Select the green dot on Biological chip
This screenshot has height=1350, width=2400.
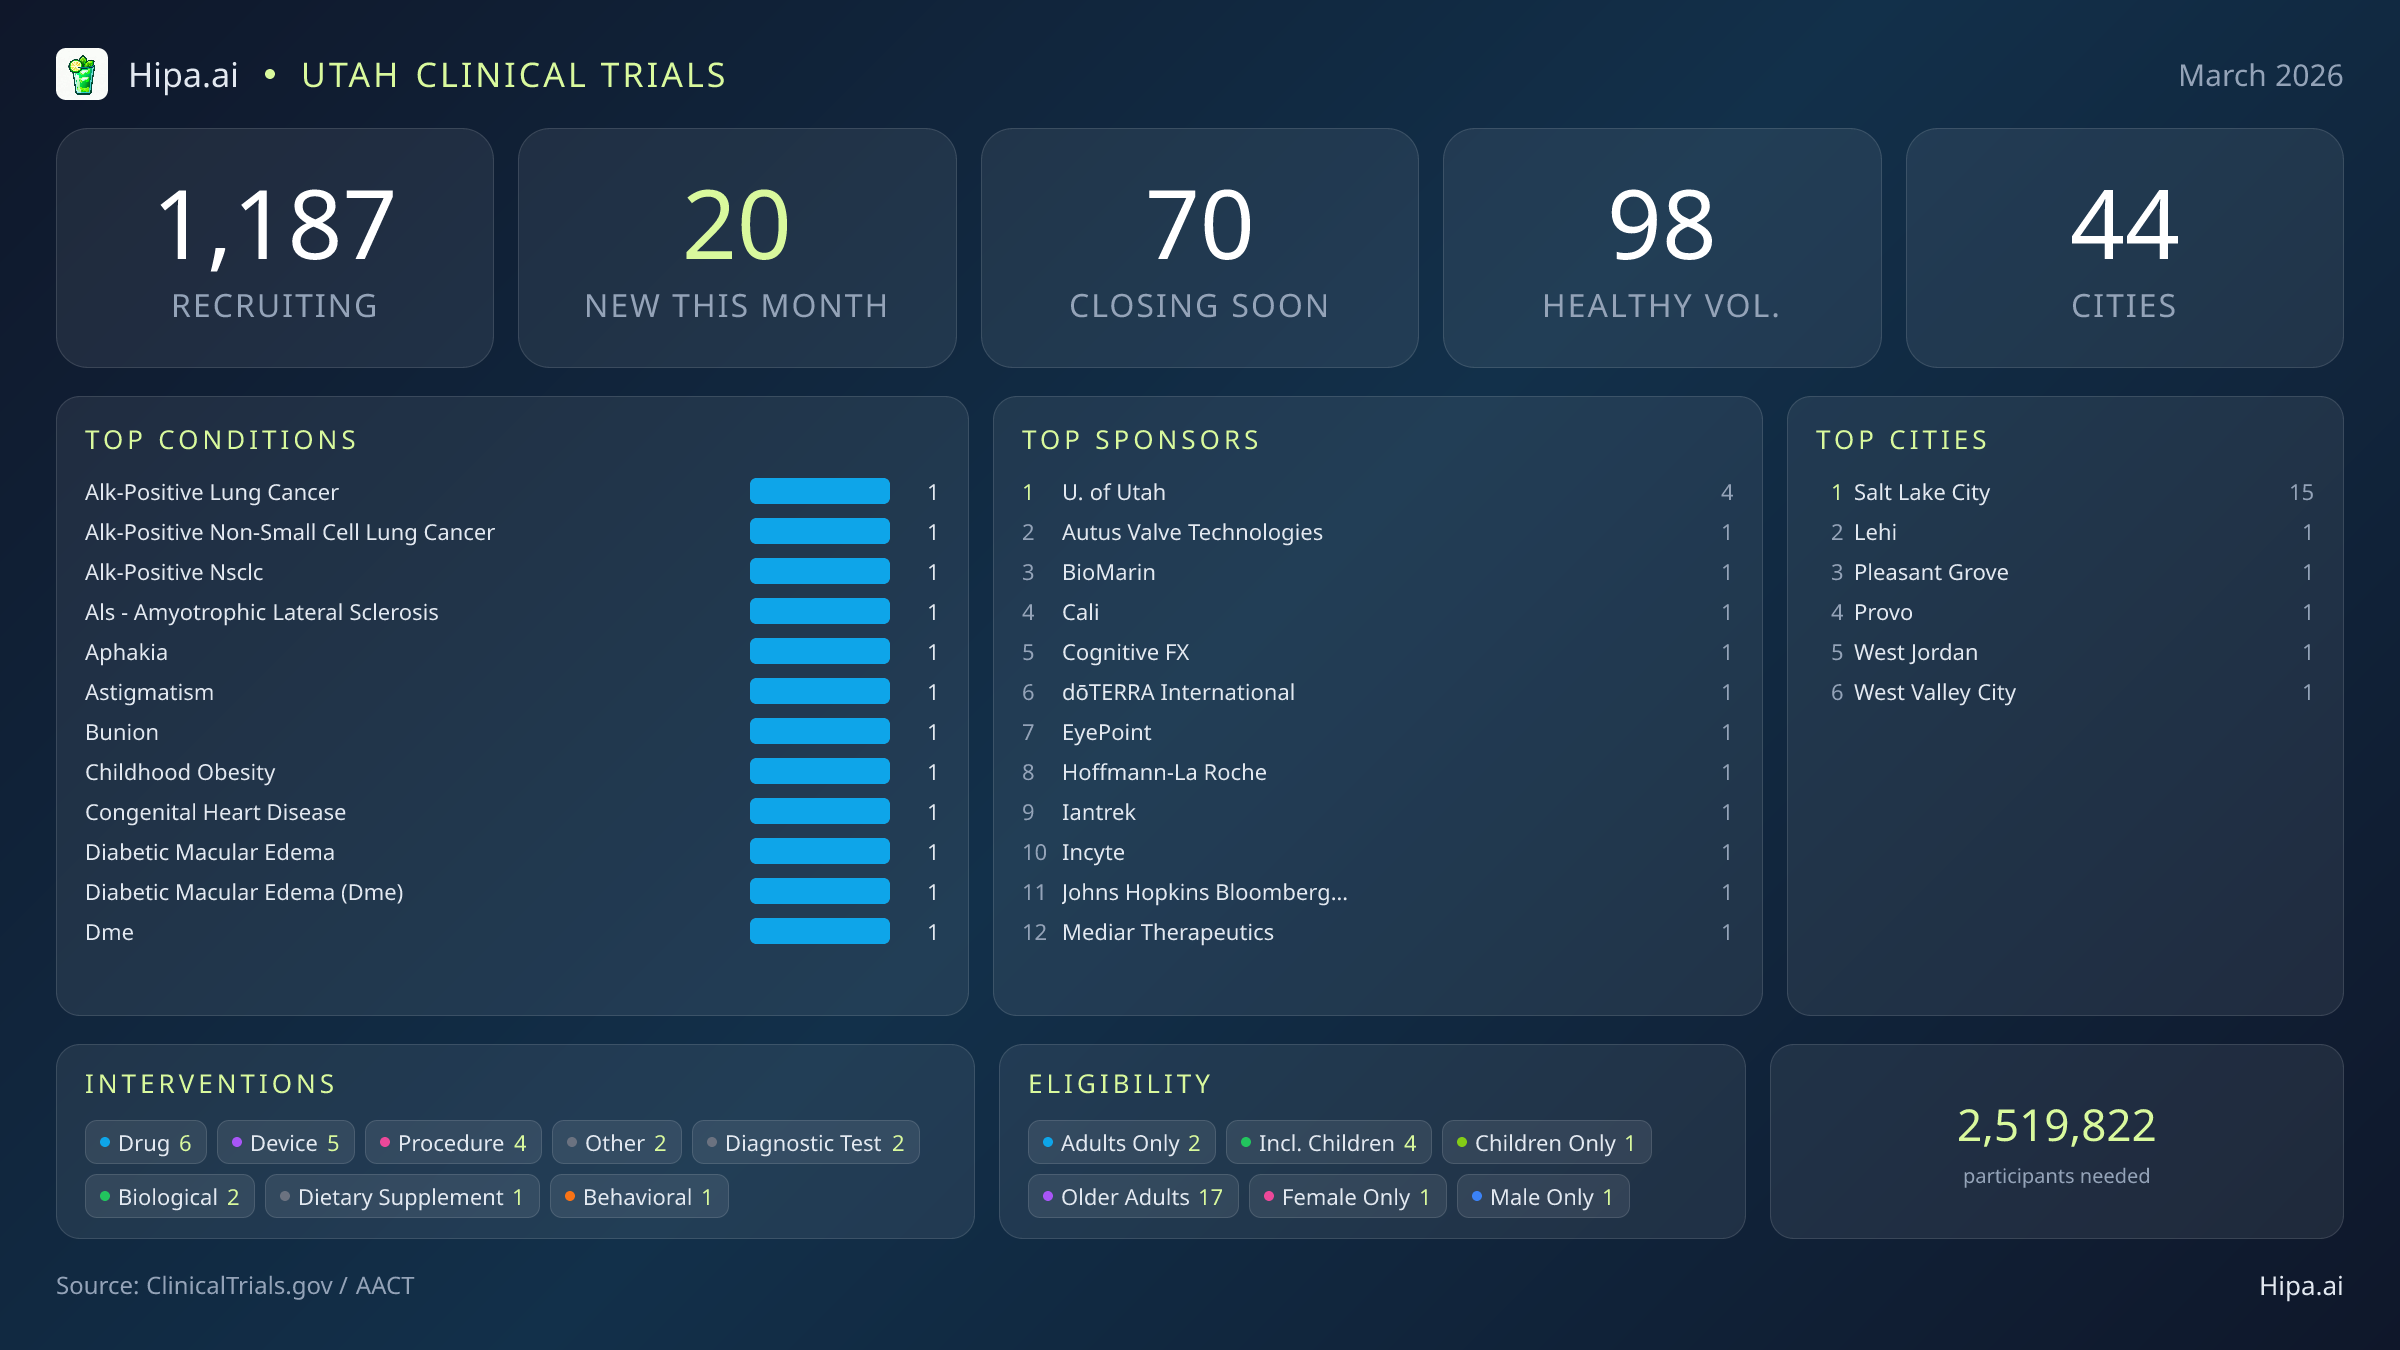pos(105,1196)
